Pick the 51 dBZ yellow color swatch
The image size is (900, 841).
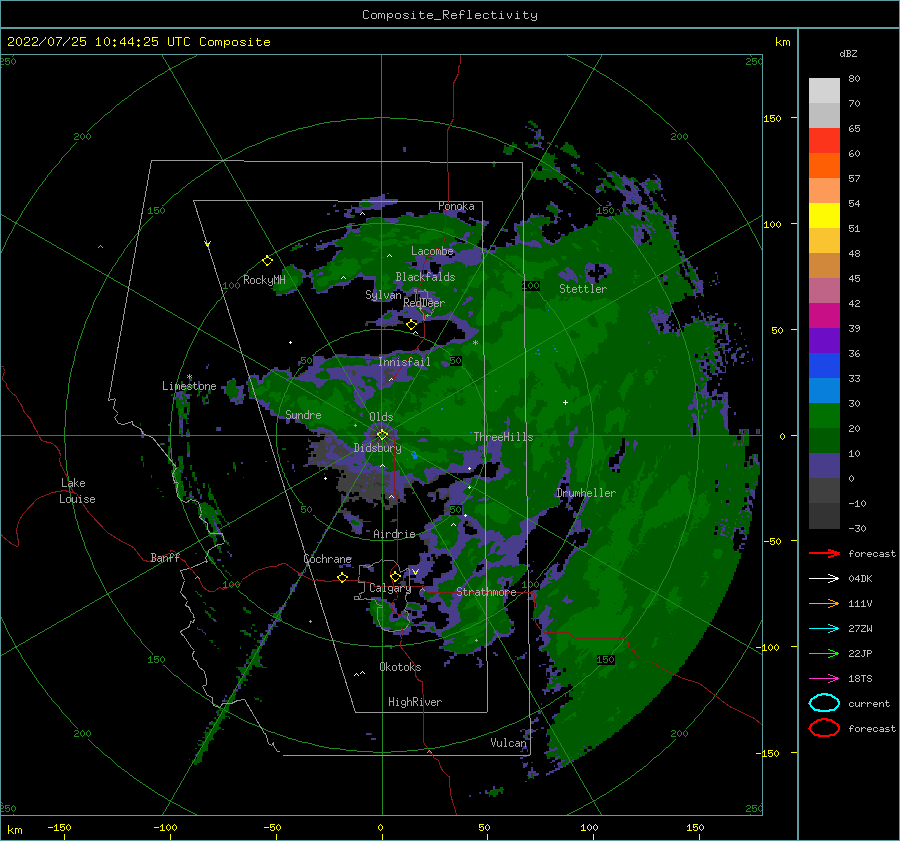coord(824,216)
